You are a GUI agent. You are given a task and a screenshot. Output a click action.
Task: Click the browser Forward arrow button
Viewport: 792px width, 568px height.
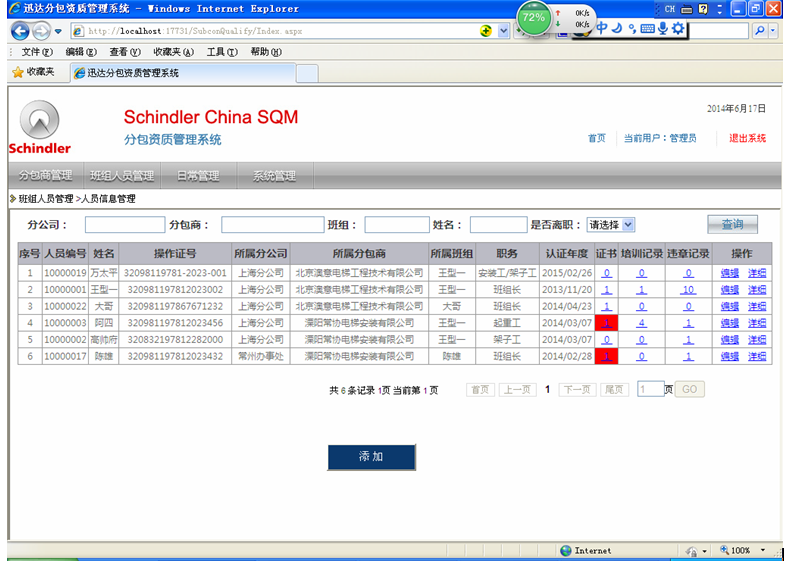(x=41, y=31)
